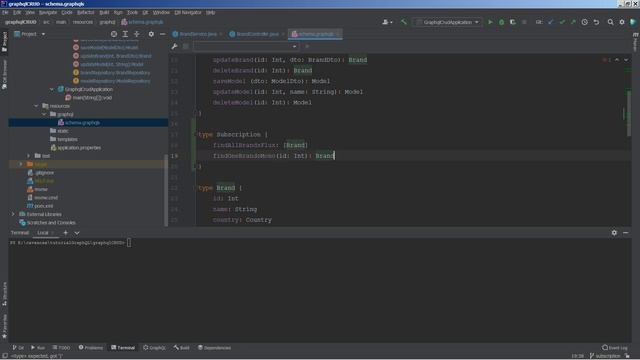
Task: Select the Local terminal tab
Action: tap(43, 233)
